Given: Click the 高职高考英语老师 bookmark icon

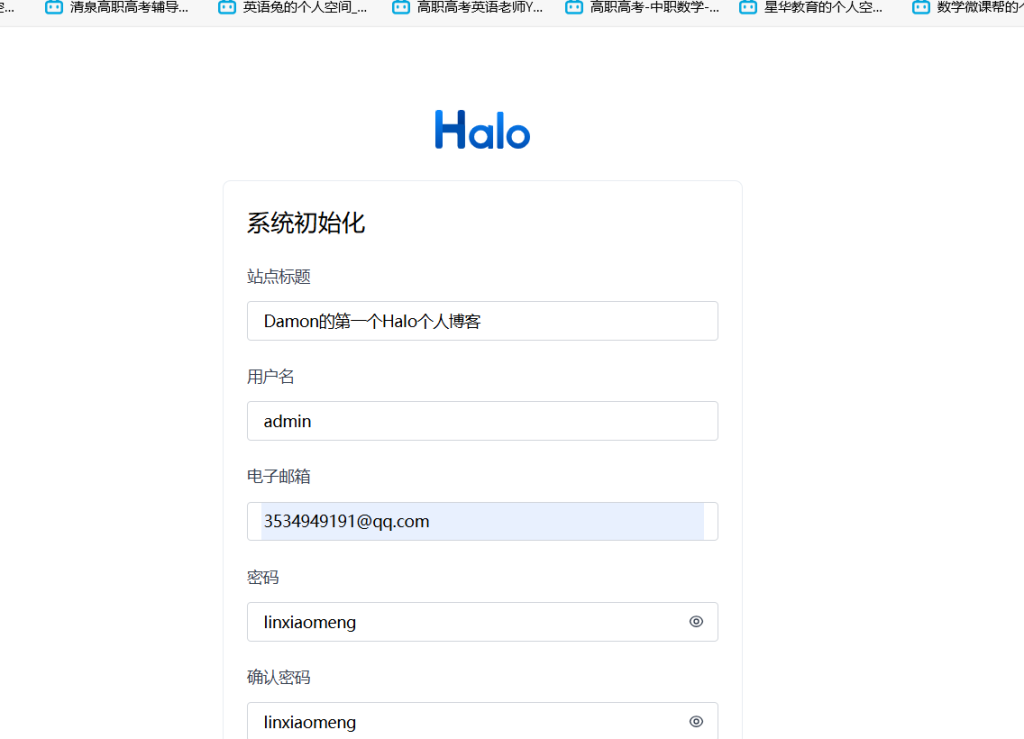Looking at the screenshot, I should pyautogui.click(x=401, y=7).
